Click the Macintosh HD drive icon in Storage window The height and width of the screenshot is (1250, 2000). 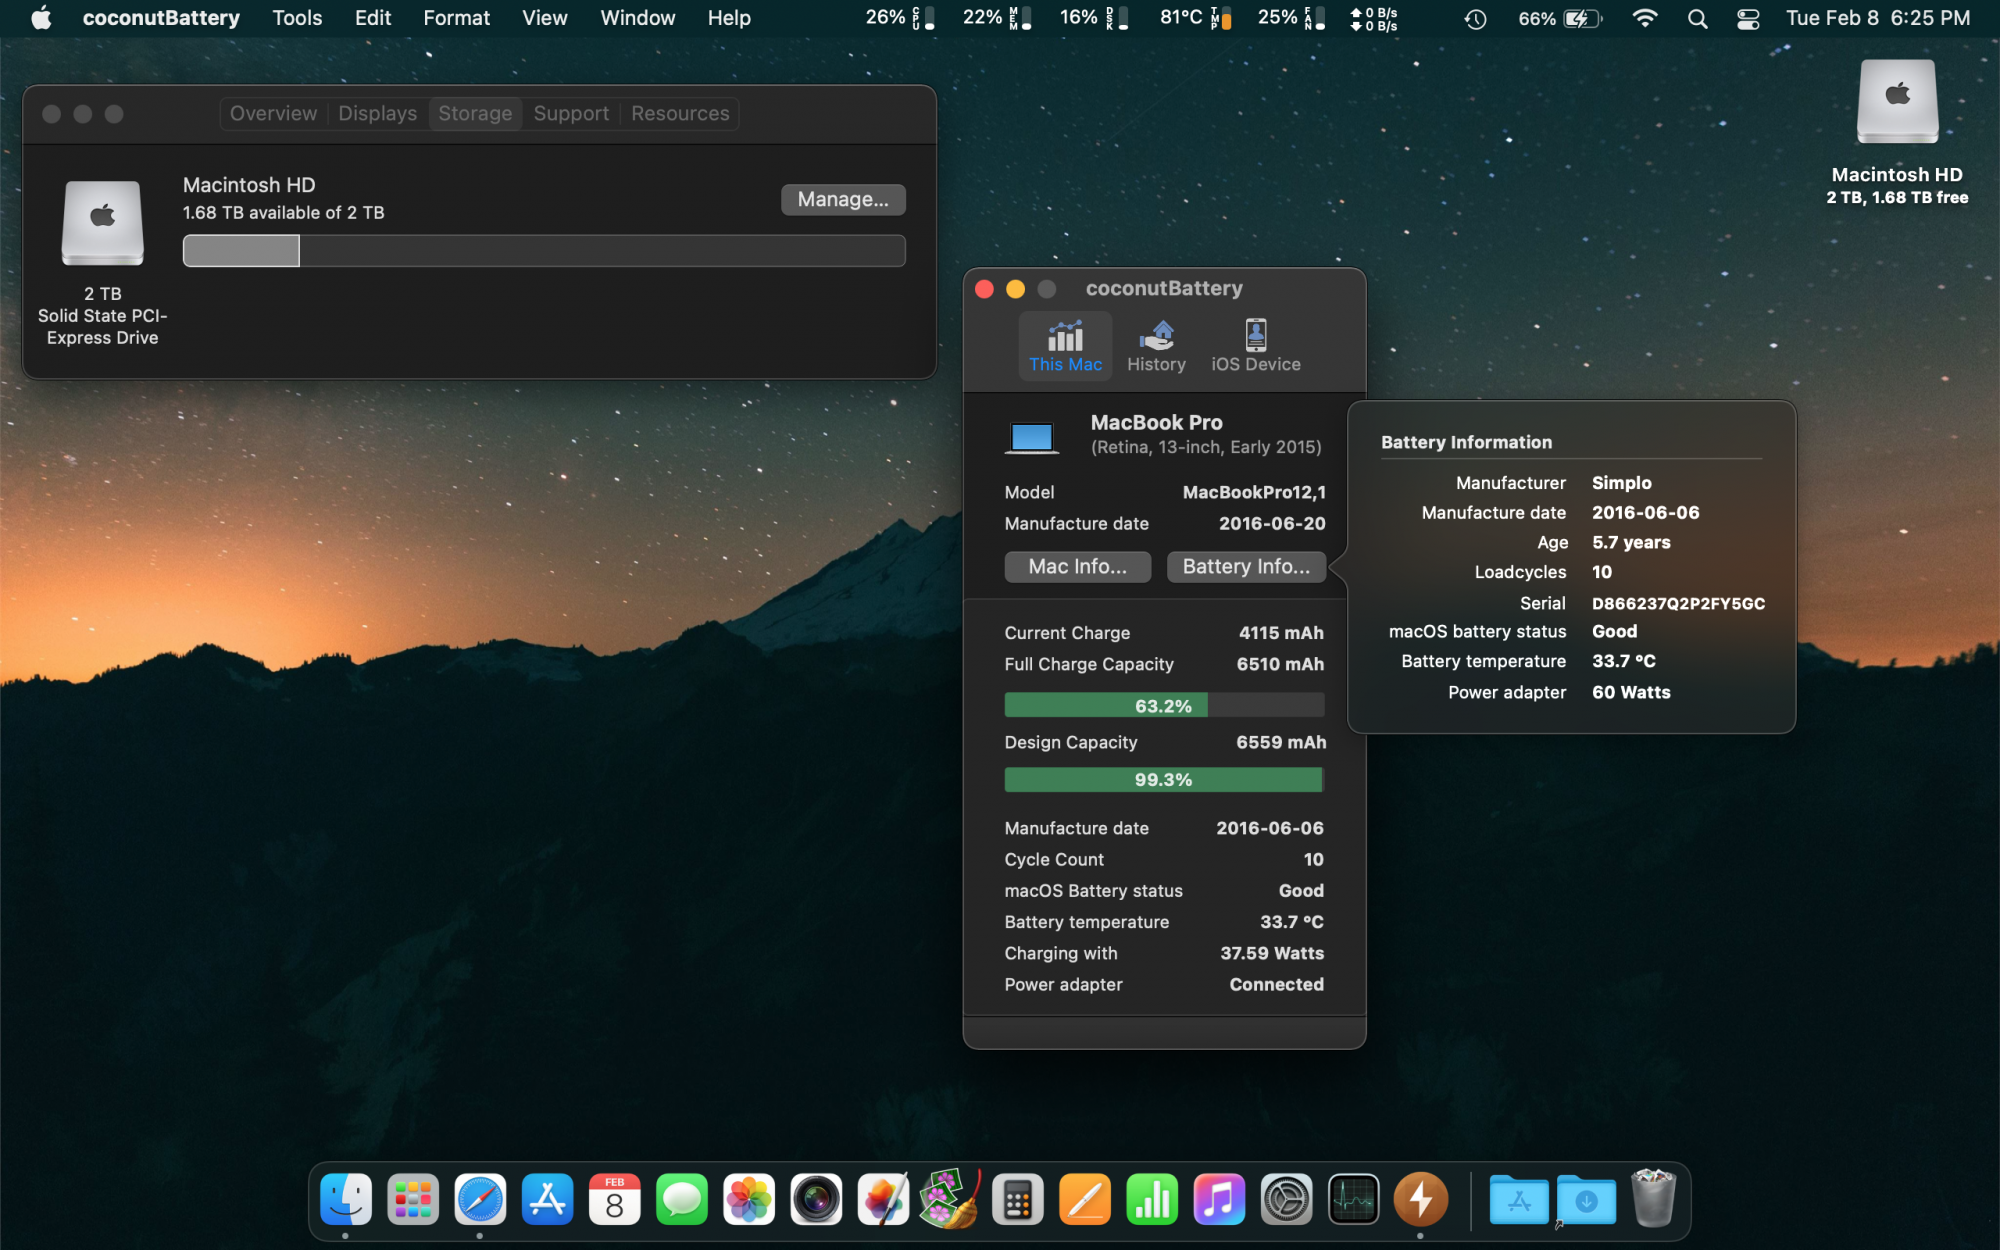coord(102,222)
